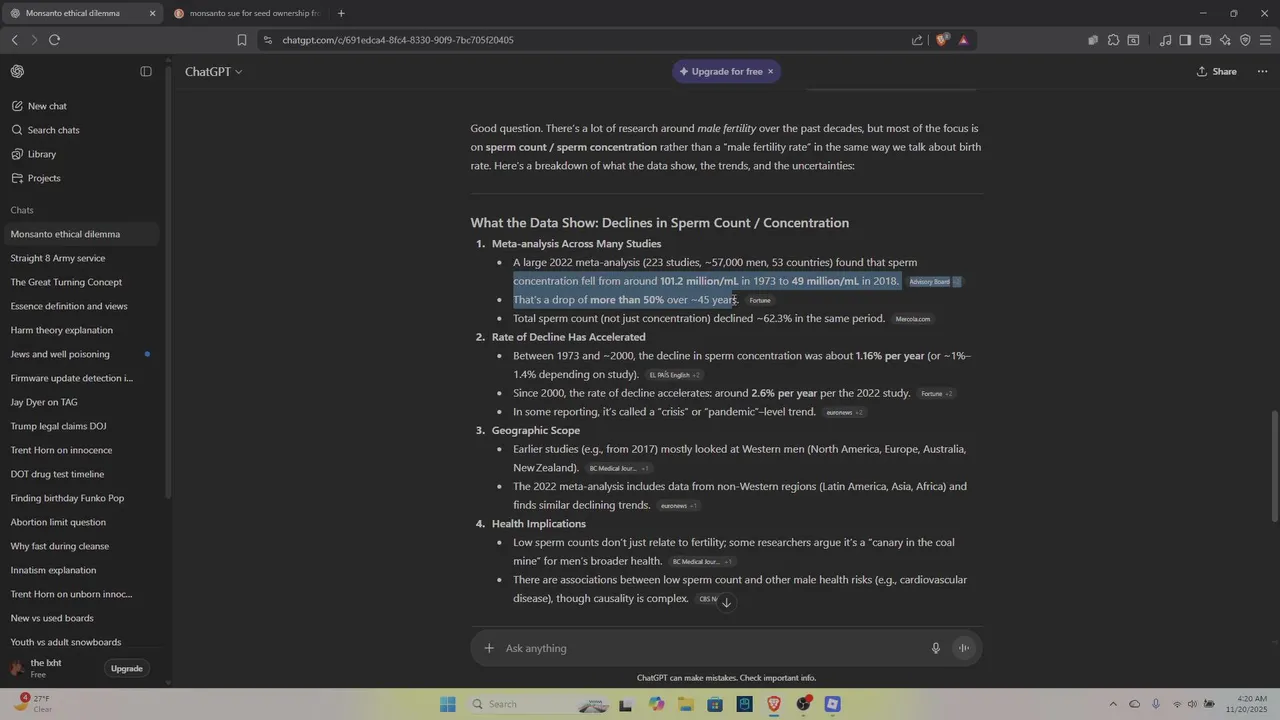The image size is (1280, 720).
Task: Click the music note playlist icon
Action: click(x=1165, y=40)
